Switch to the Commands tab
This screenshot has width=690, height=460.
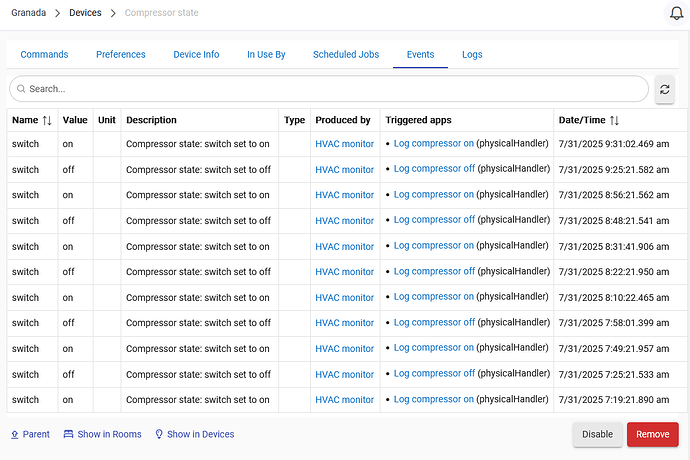[x=44, y=54]
